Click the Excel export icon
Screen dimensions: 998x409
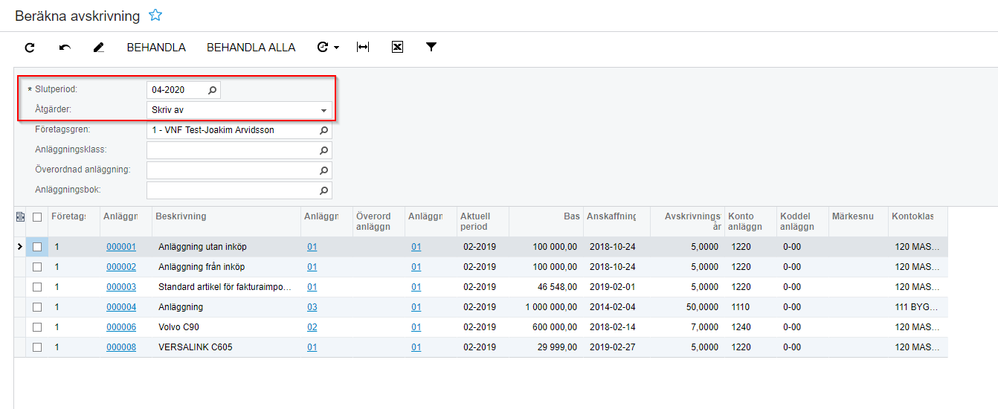[x=397, y=47]
